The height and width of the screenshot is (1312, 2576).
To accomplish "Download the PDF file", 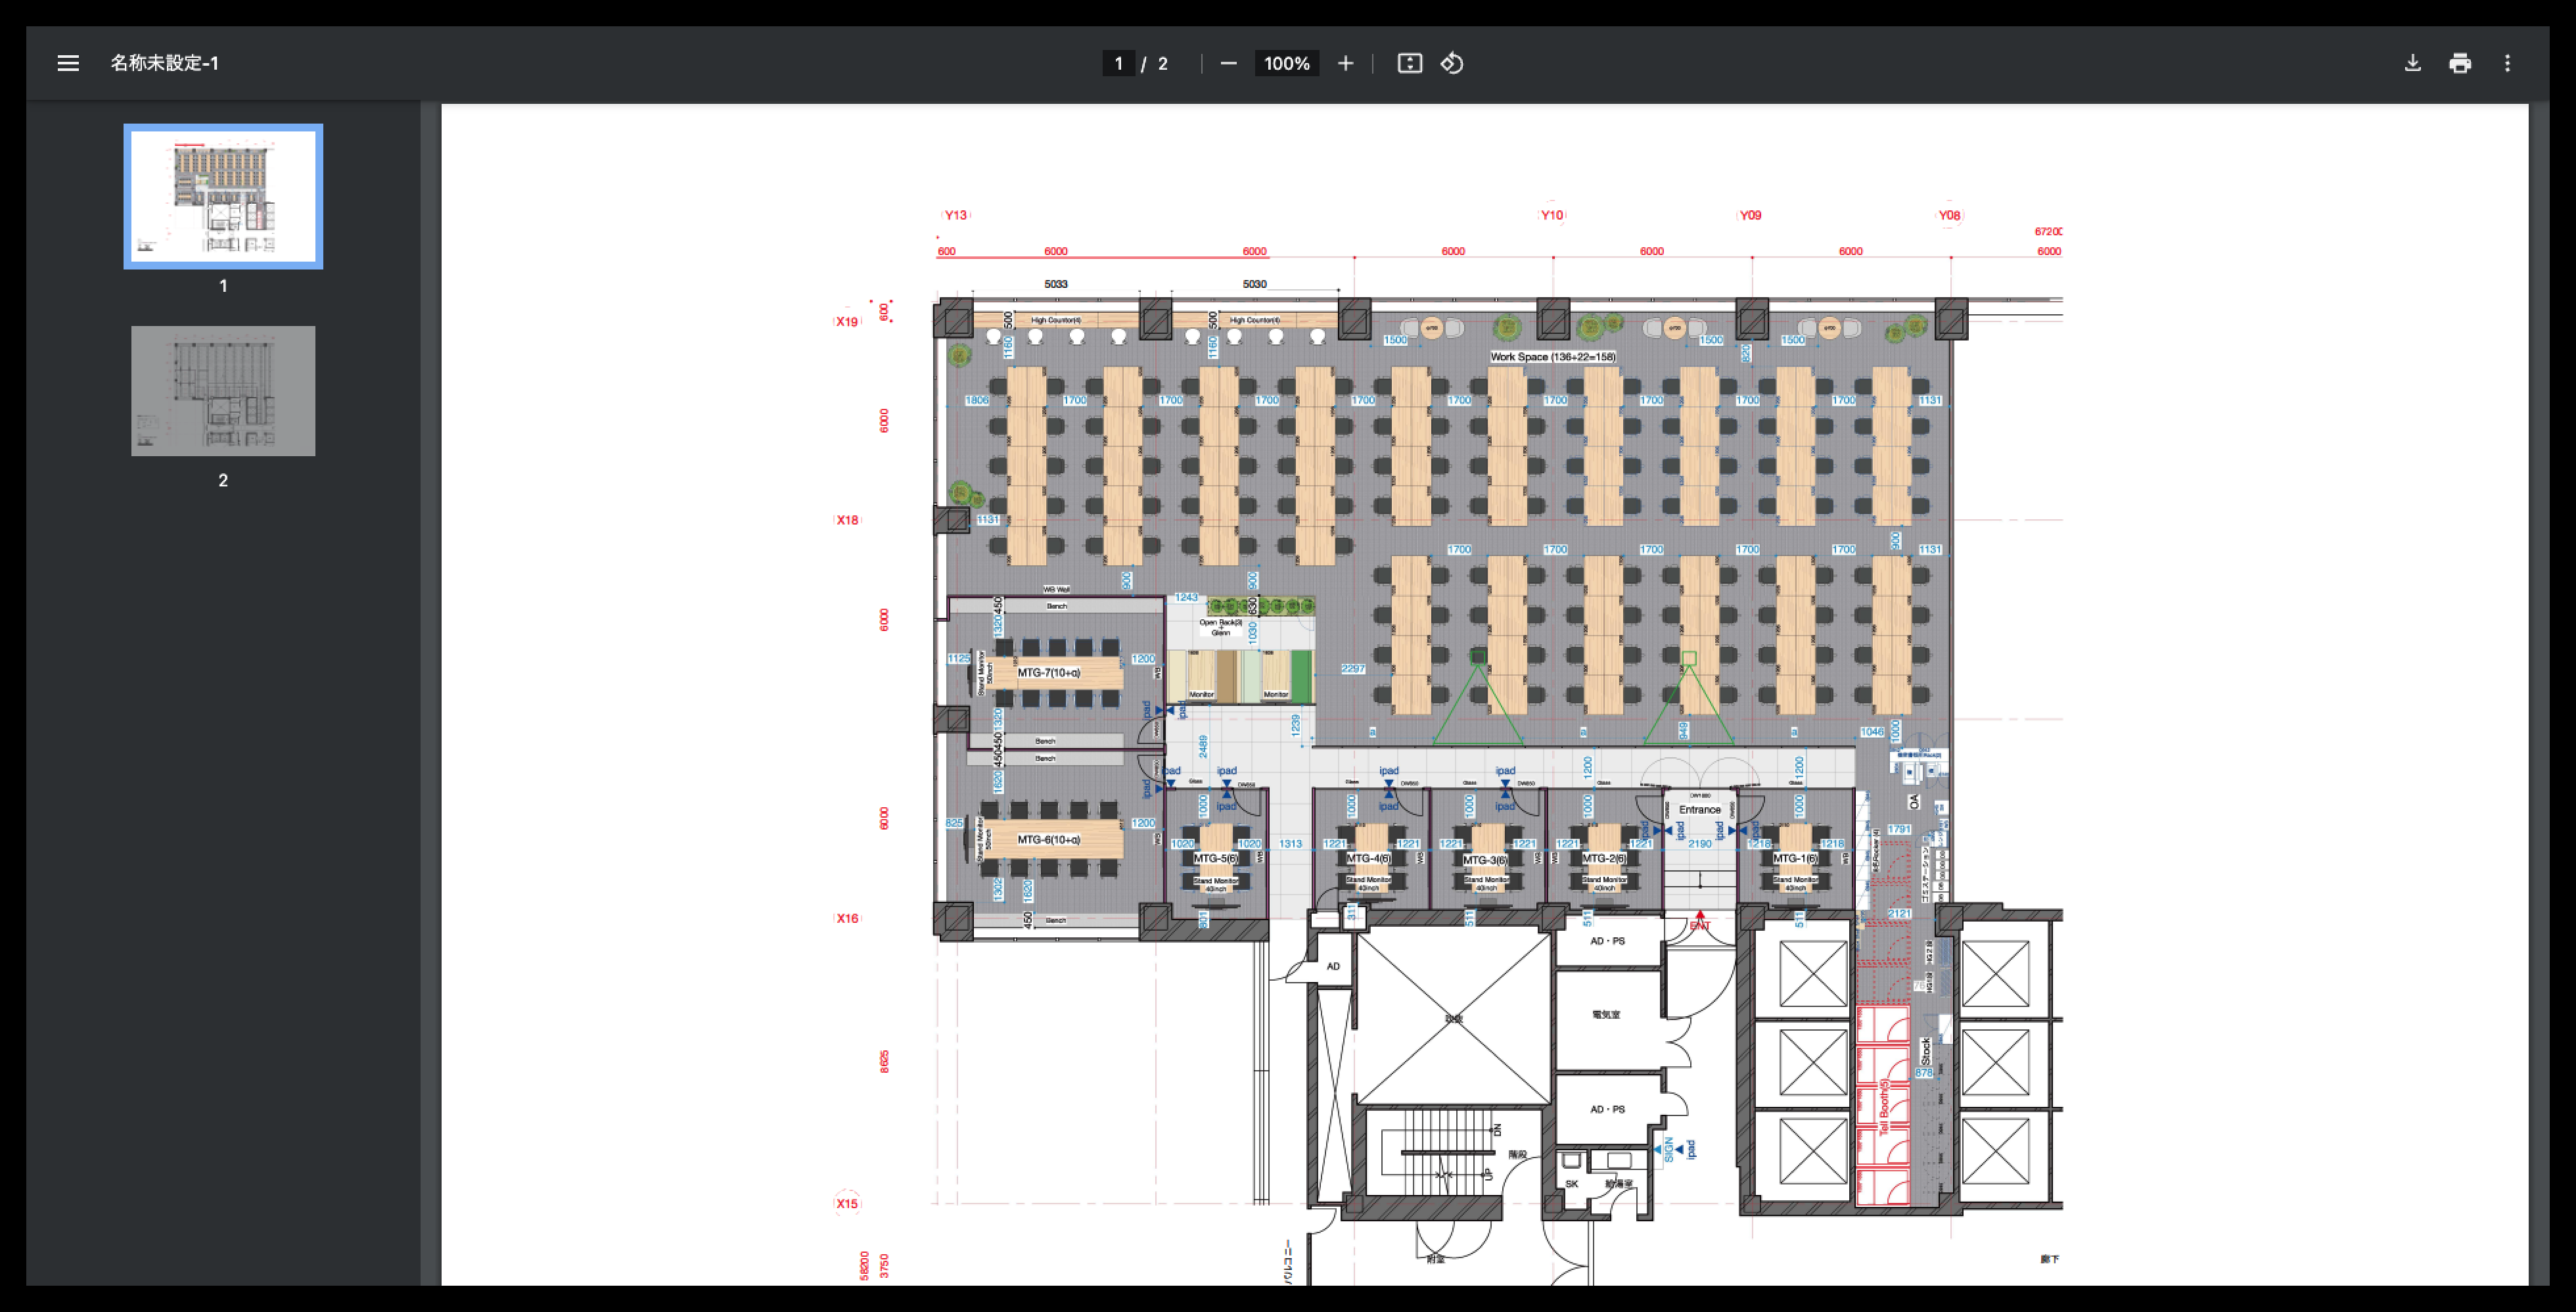I will click(2412, 63).
